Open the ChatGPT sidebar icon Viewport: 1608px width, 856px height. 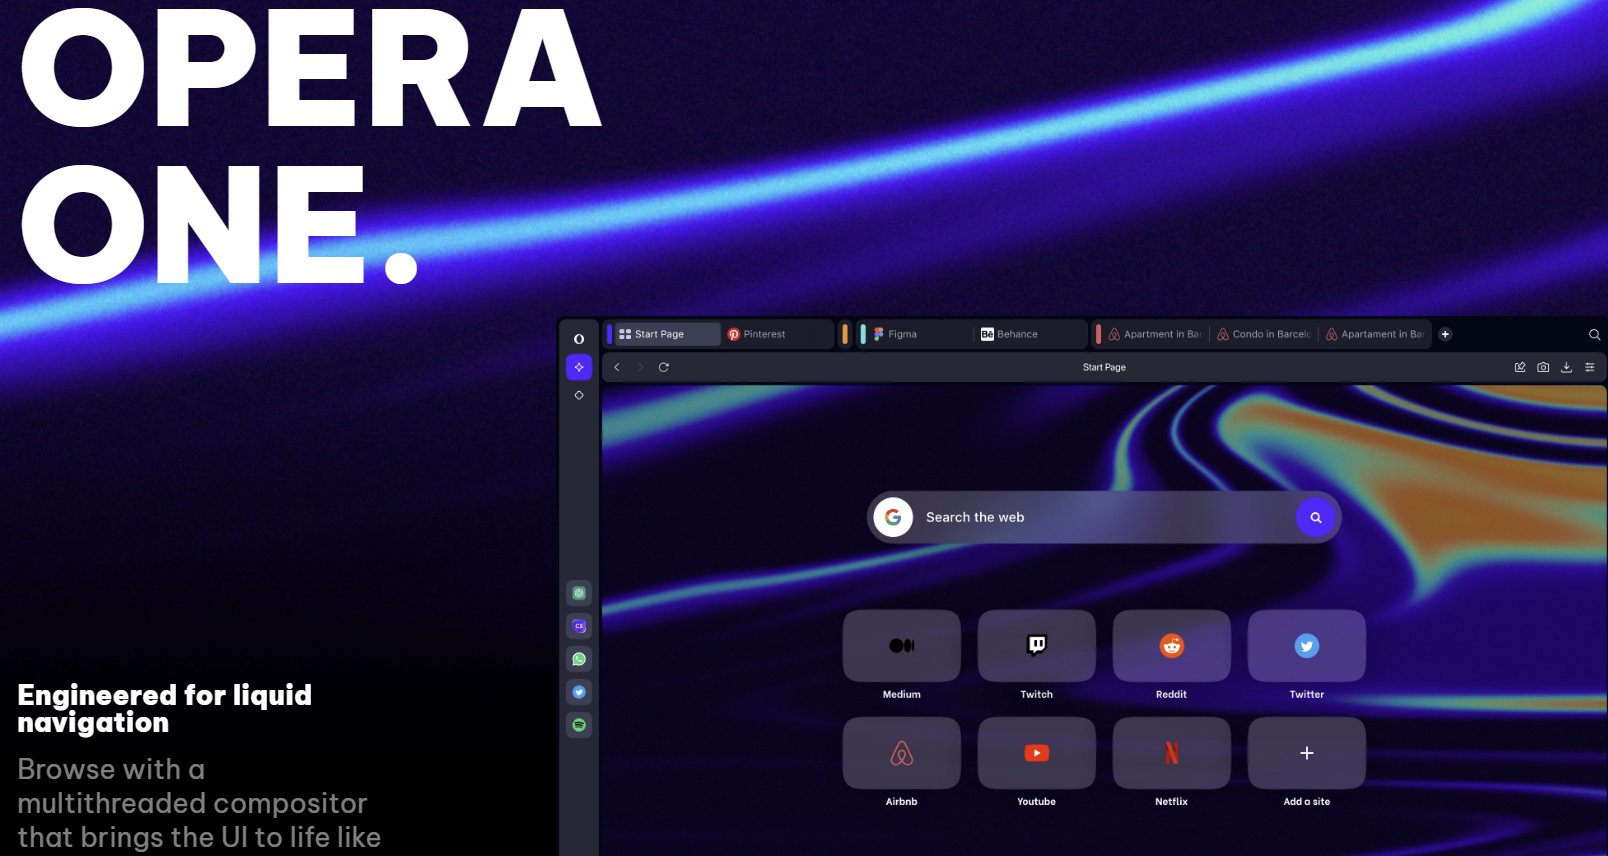tap(579, 593)
